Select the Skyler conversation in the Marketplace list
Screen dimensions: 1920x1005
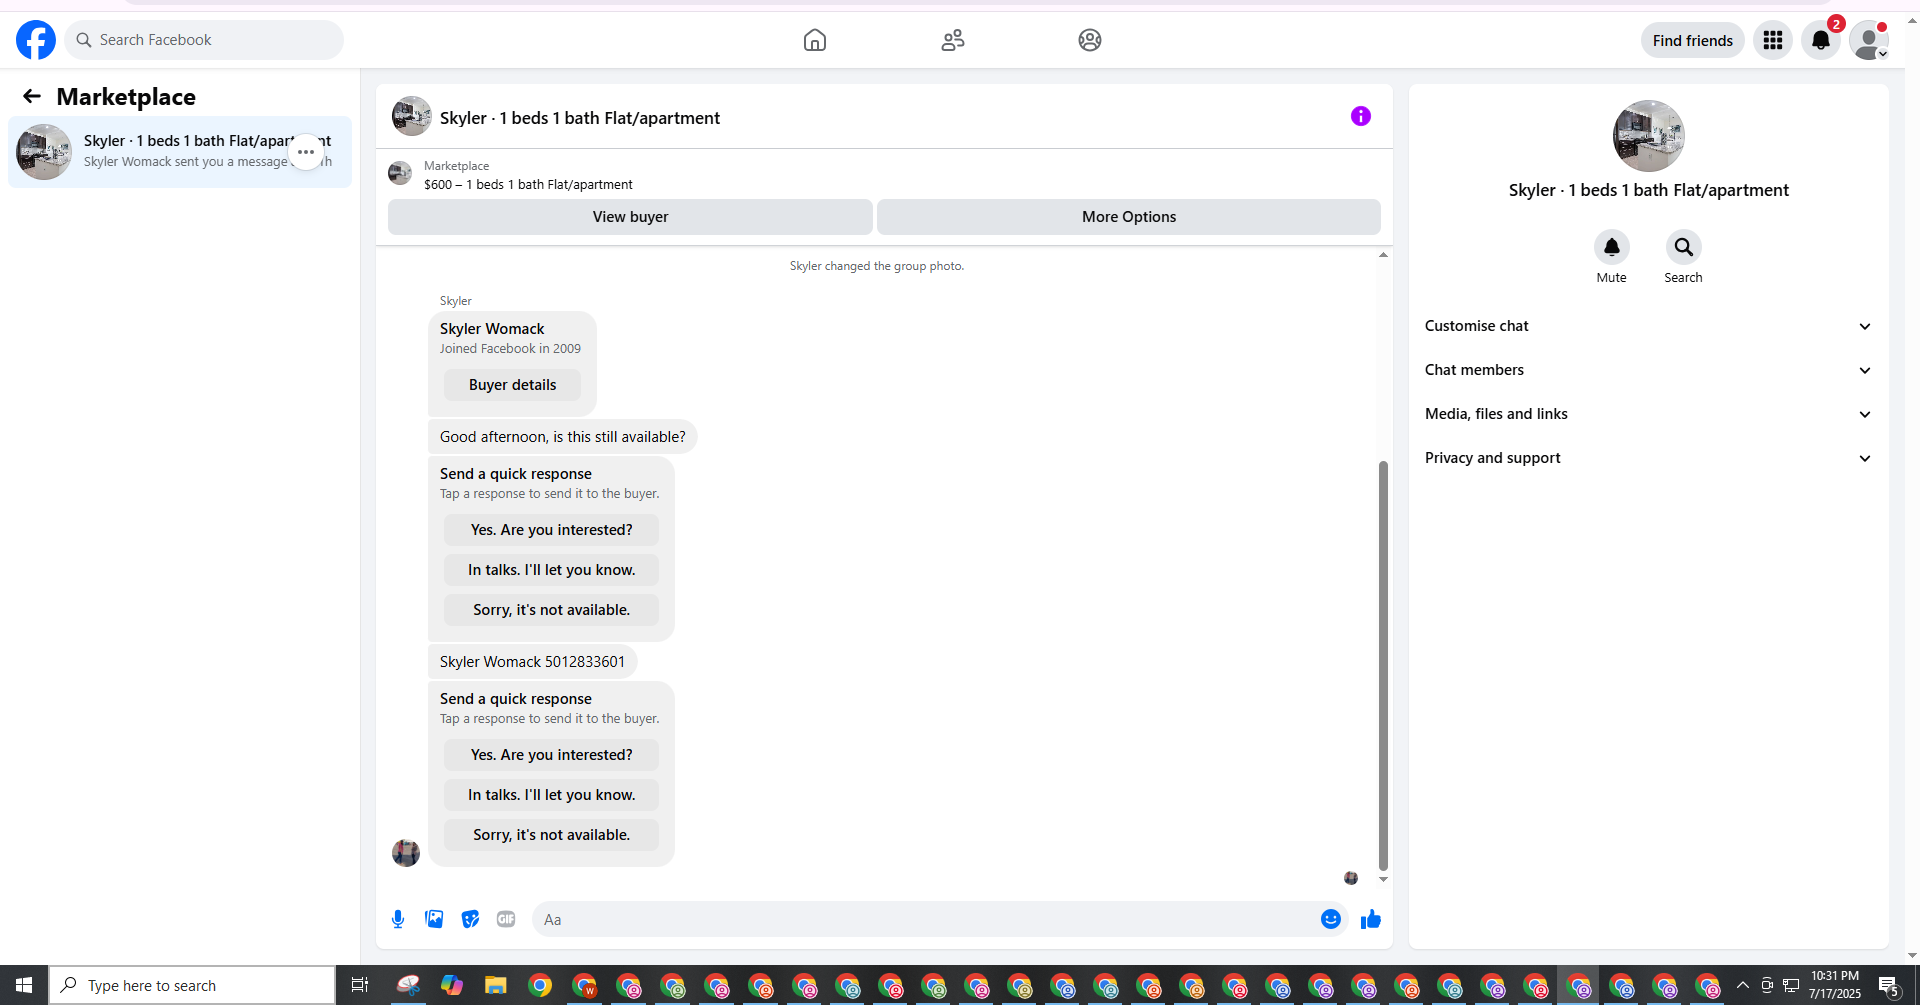[x=180, y=152]
